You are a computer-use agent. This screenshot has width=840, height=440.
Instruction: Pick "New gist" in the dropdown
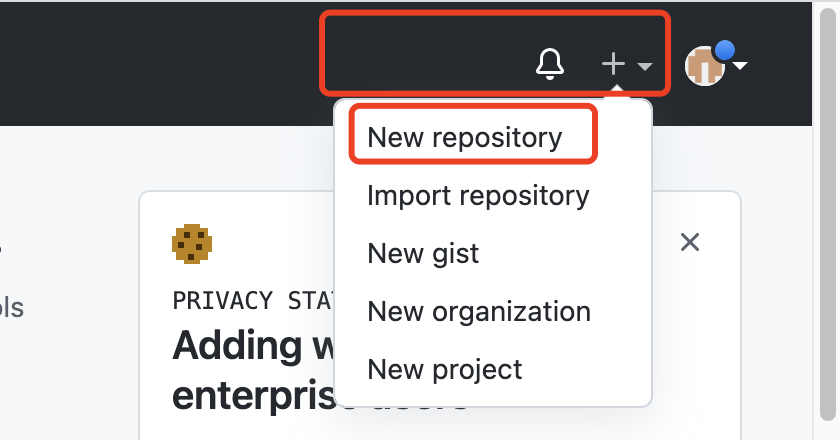click(x=423, y=253)
